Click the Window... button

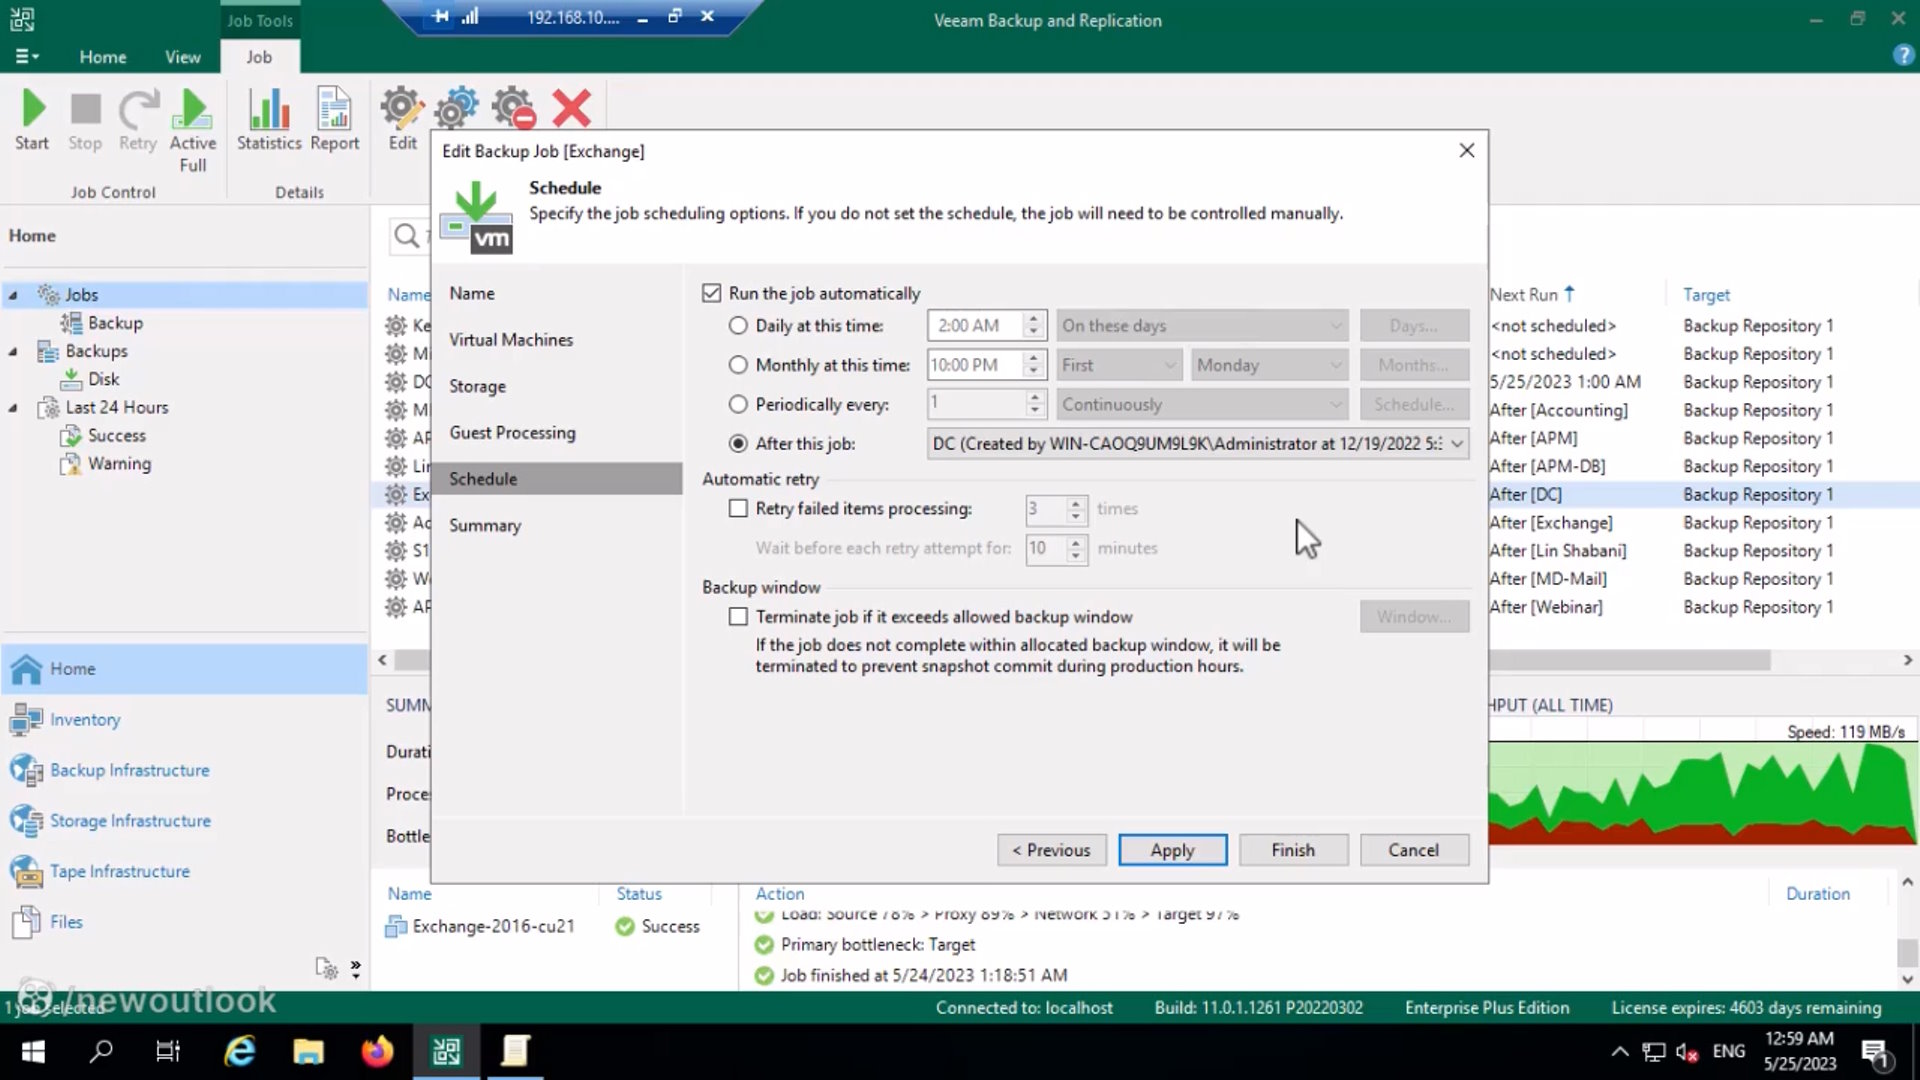tap(1414, 617)
